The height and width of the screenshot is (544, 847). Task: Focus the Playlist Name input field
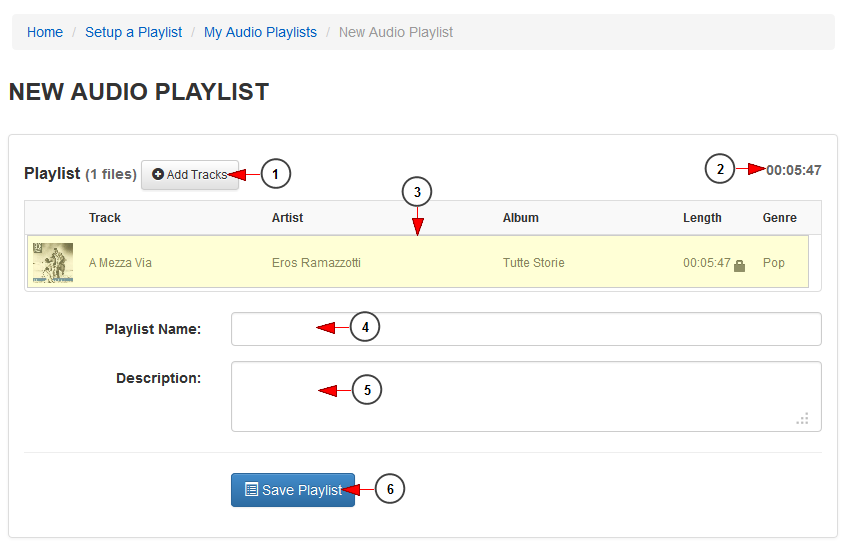pos(526,329)
